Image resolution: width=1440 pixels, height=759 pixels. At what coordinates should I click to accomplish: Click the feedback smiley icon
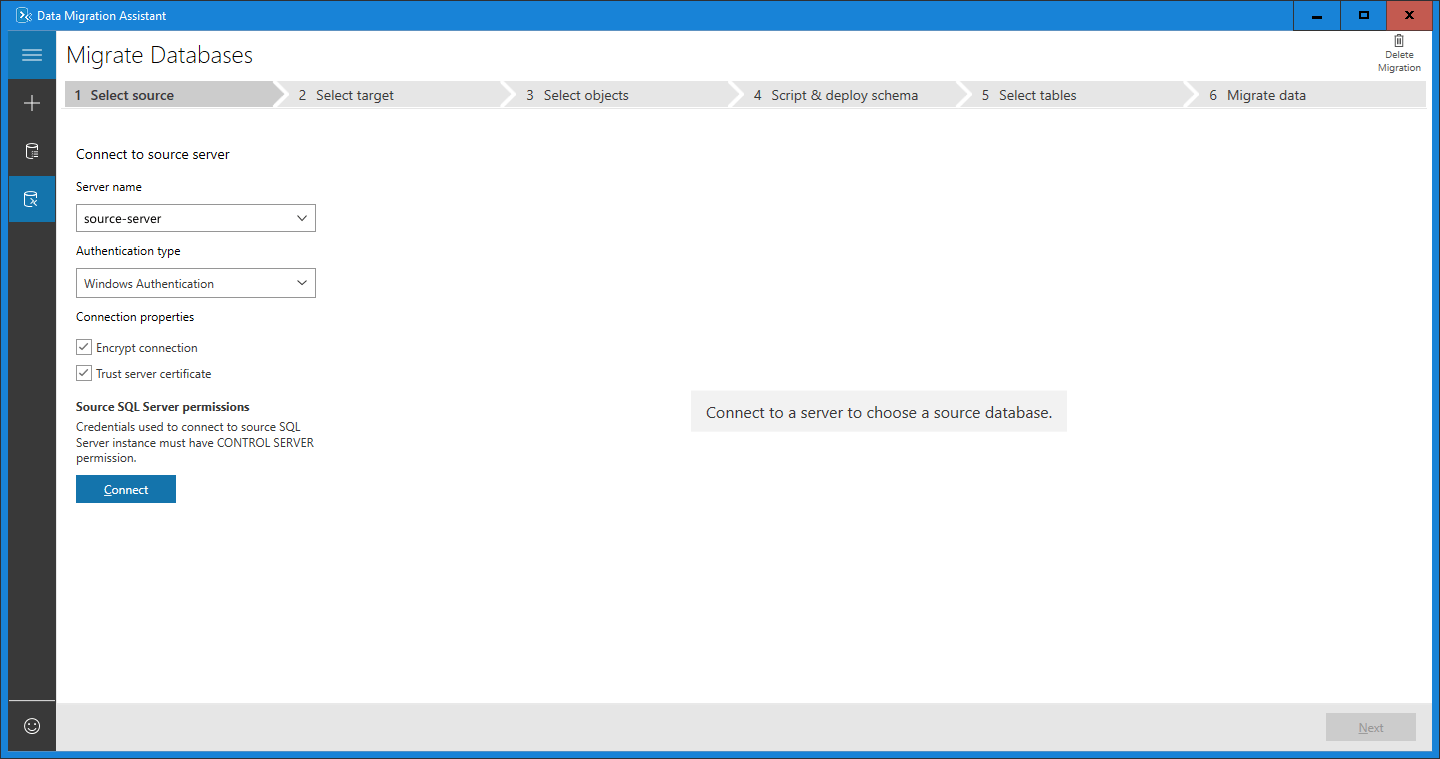pyautogui.click(x=32, y=726)
